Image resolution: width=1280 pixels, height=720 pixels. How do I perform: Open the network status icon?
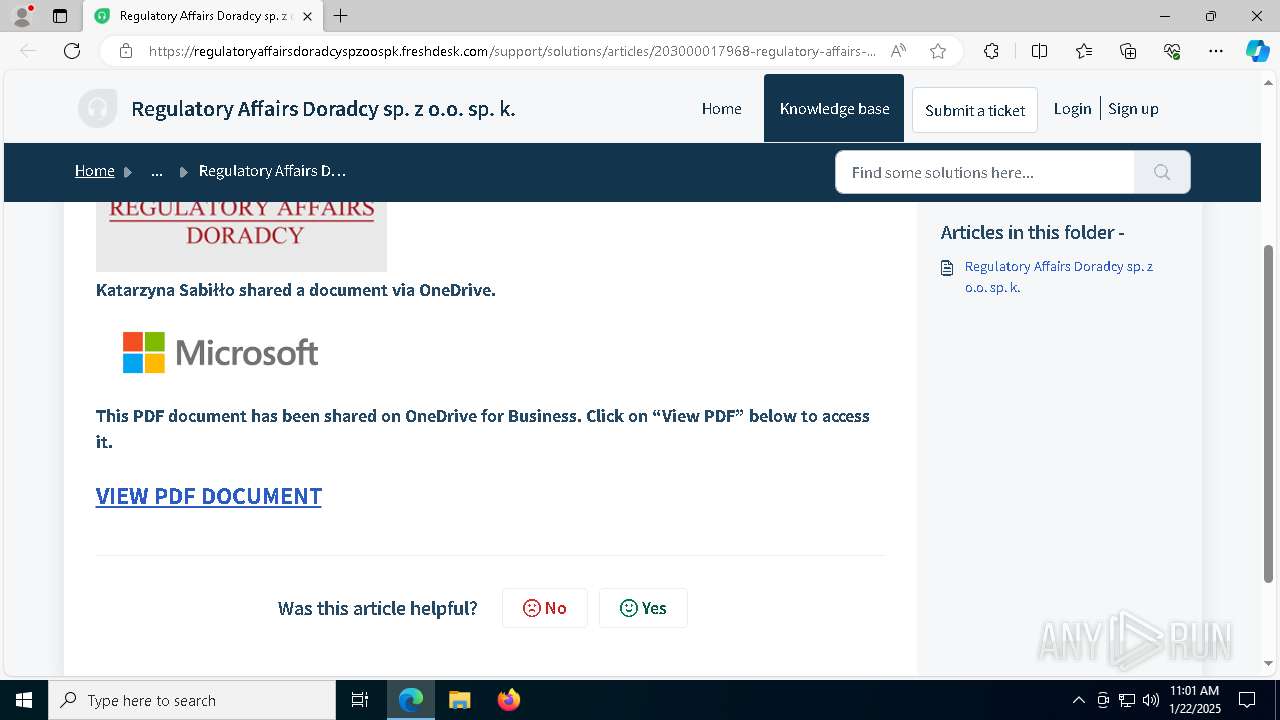point(1127,700)
